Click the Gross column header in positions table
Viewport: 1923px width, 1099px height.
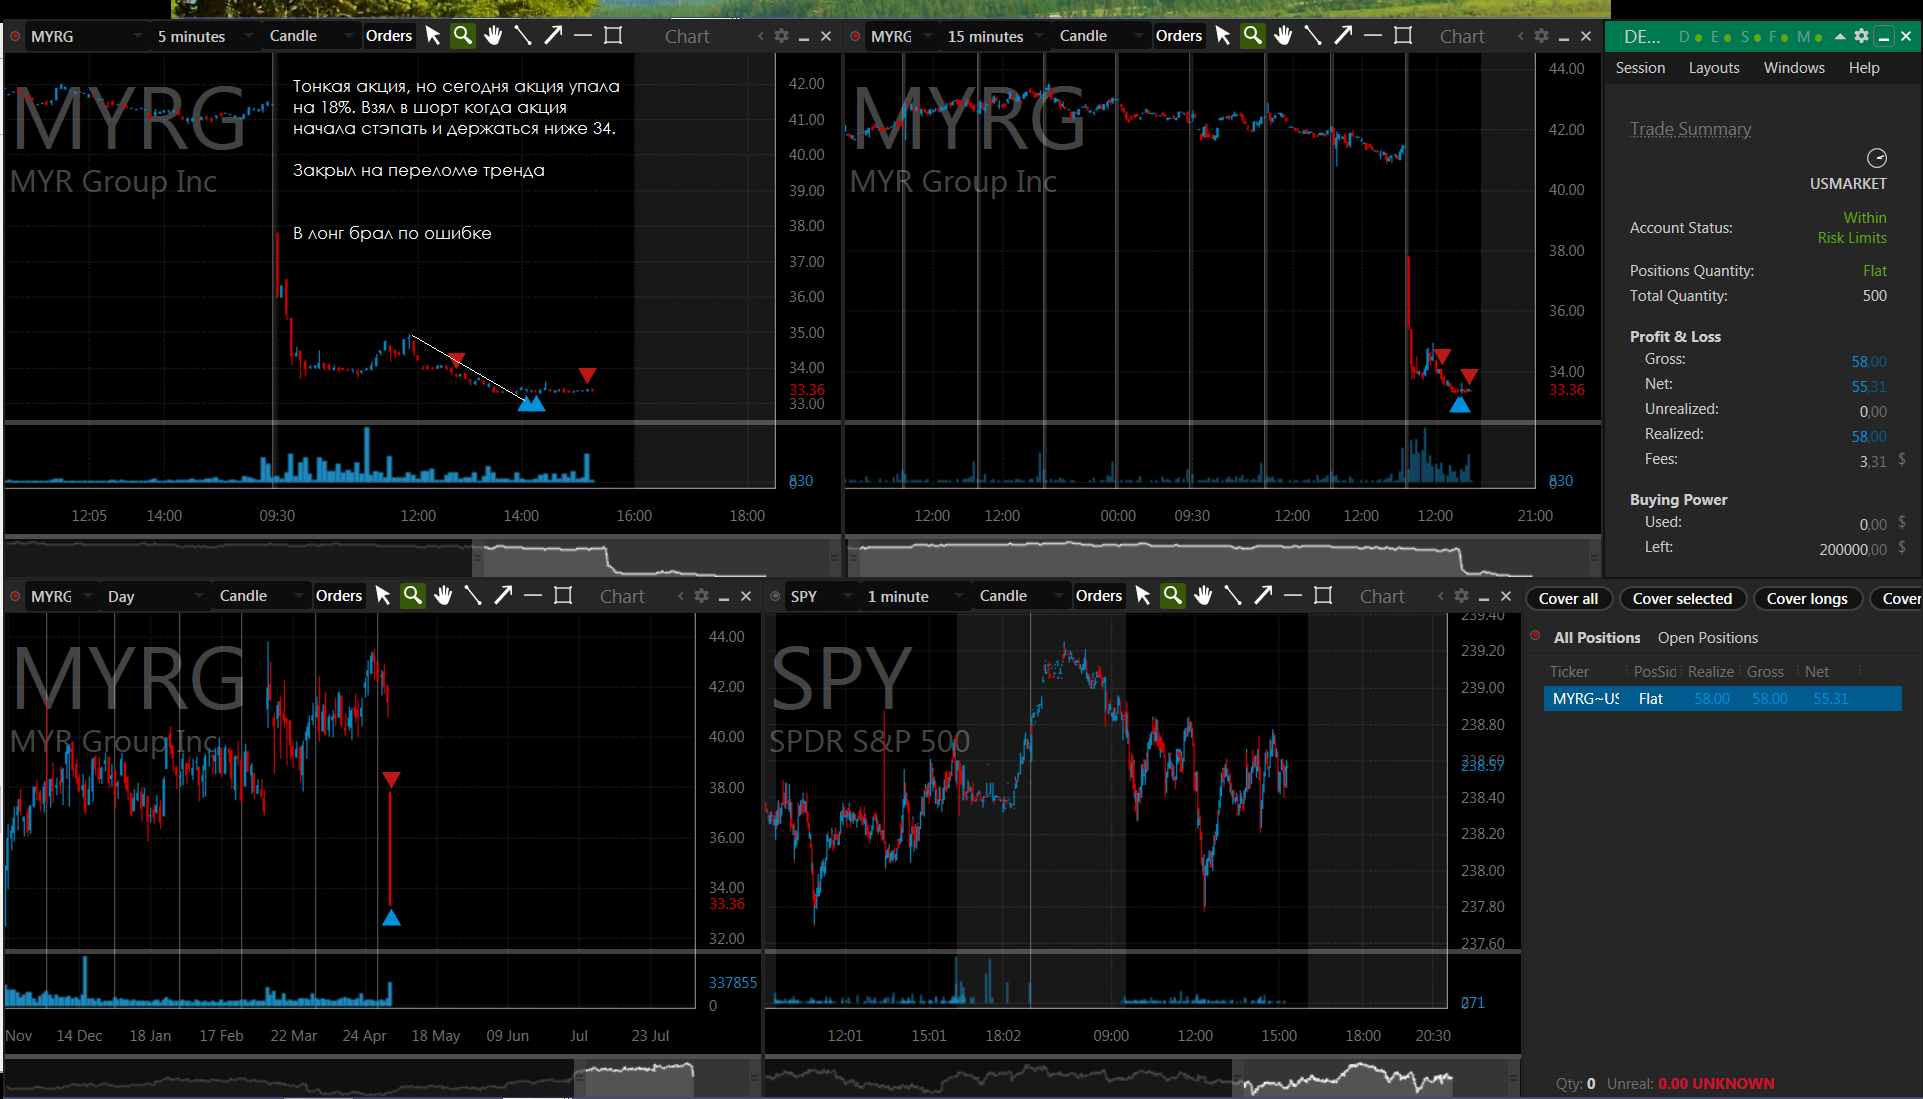1765,672
